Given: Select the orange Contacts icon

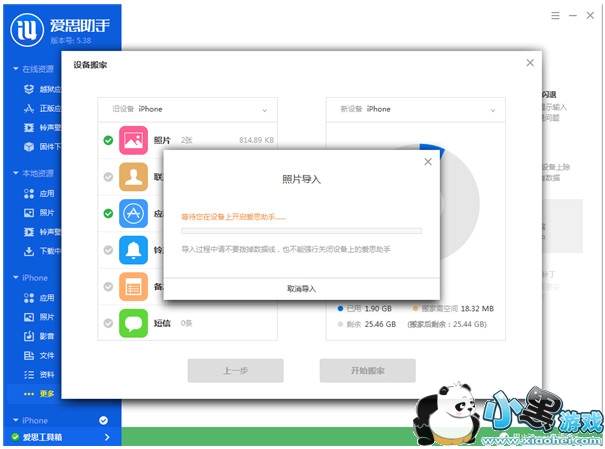Looking at the screenshot, I should (133, 177).
